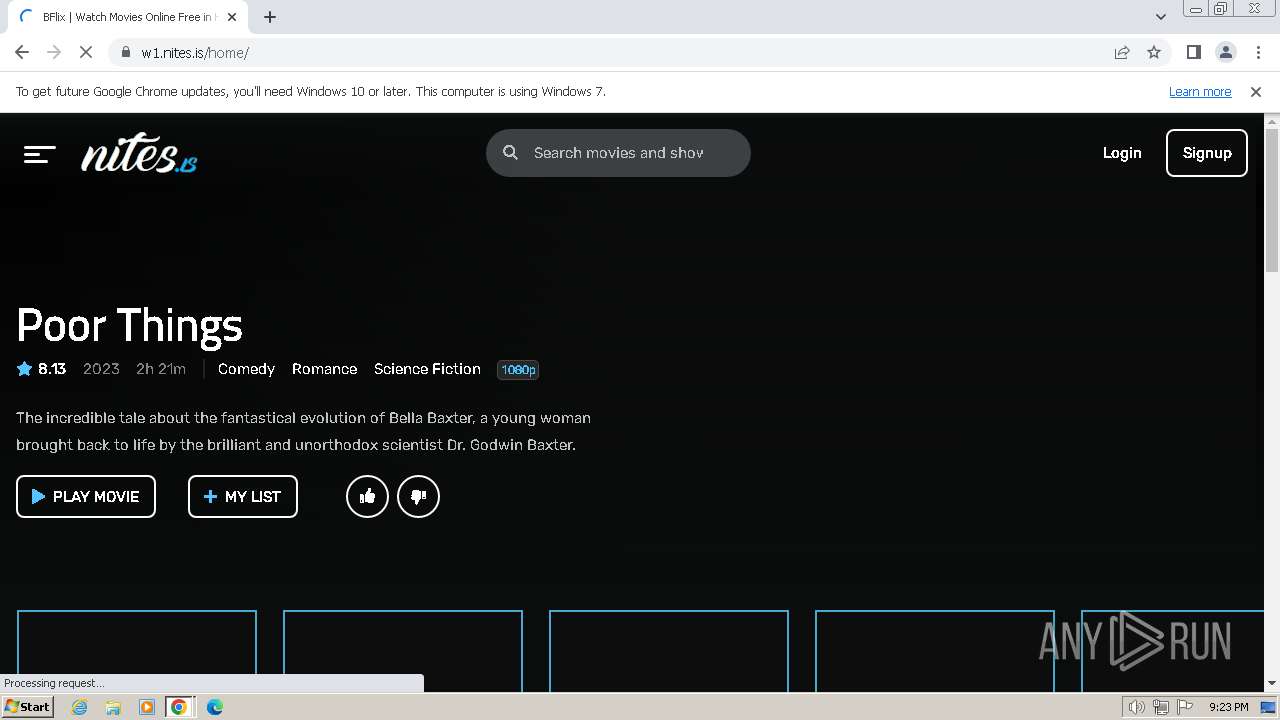Launch Microsoft Edge from taskbar
Screen dimensions: 1280x720
(214, 707)
